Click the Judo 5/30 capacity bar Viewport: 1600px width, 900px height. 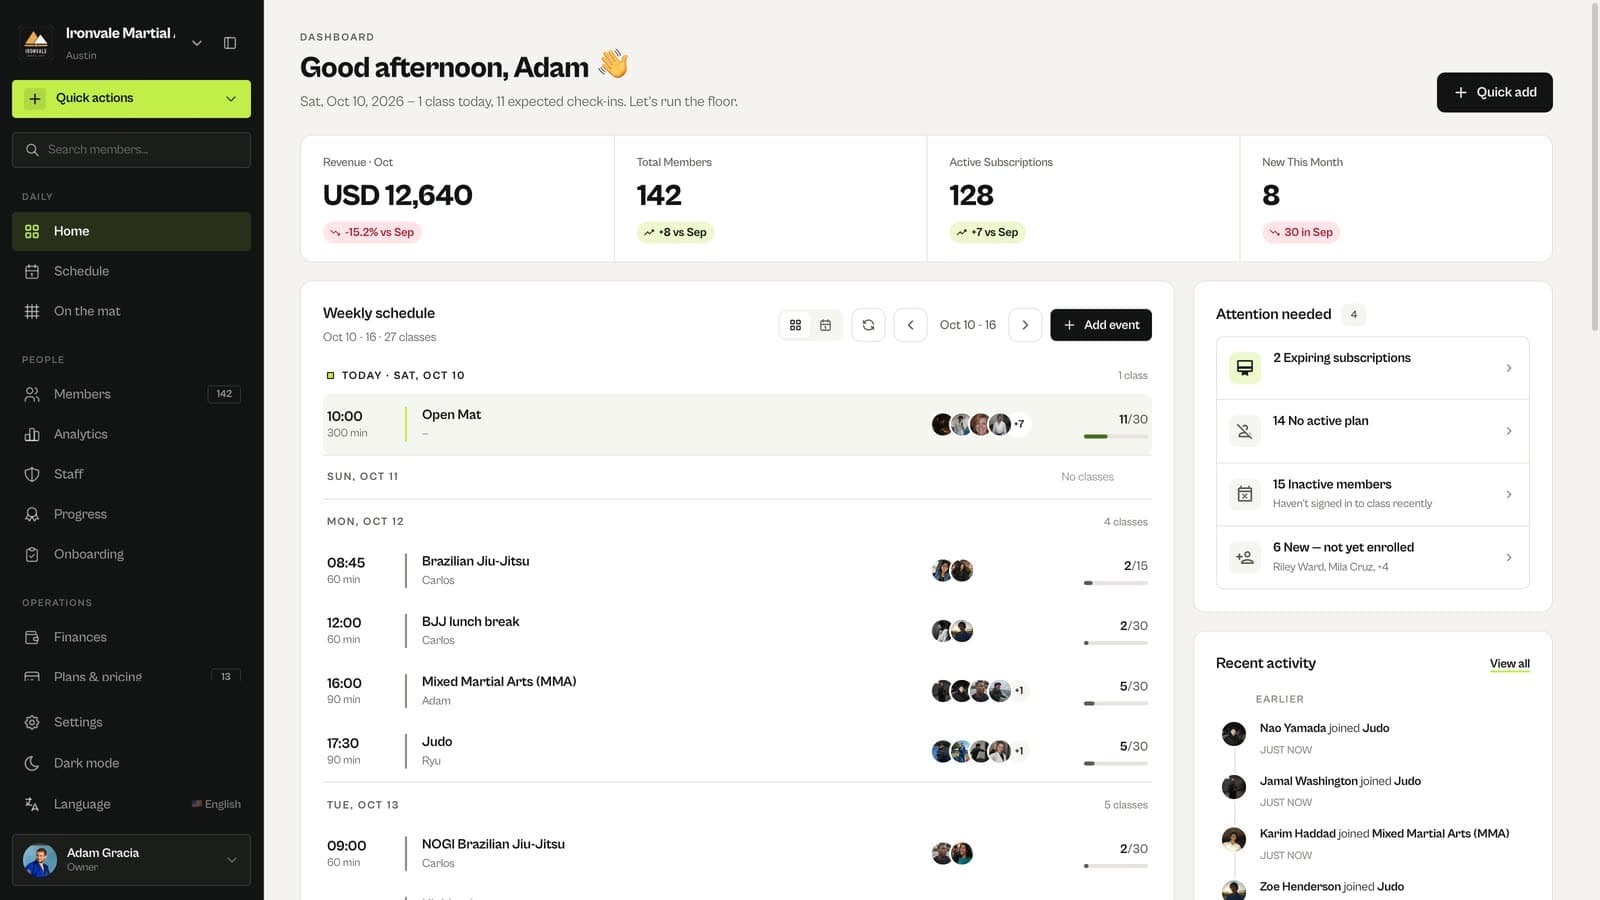click(1115, 763)
